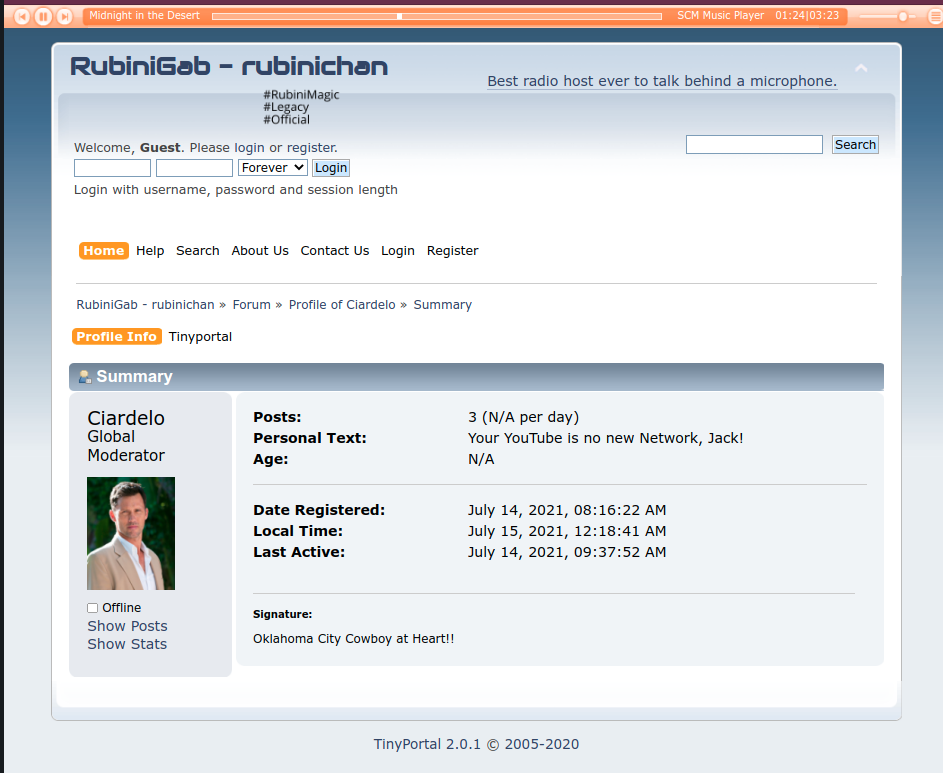Image resolution: width=943 pixels, height=773 pixels.
Task: Click the Forum breadcrumb link
Action: coord(251,305)
